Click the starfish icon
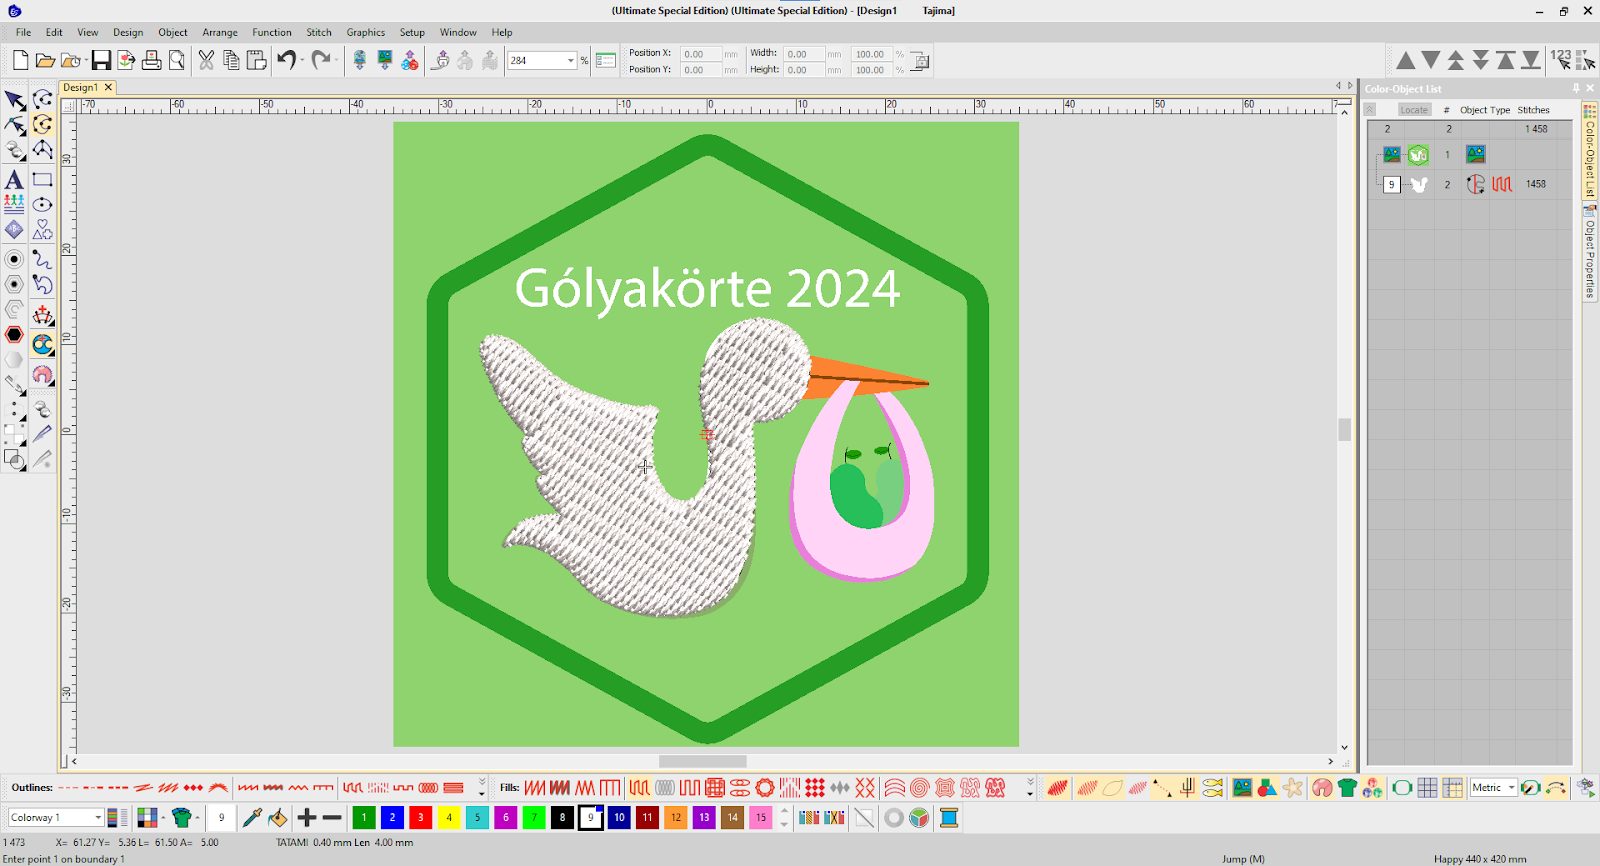The width and height of the screenshot is (1600, 866). point(1293,788)
